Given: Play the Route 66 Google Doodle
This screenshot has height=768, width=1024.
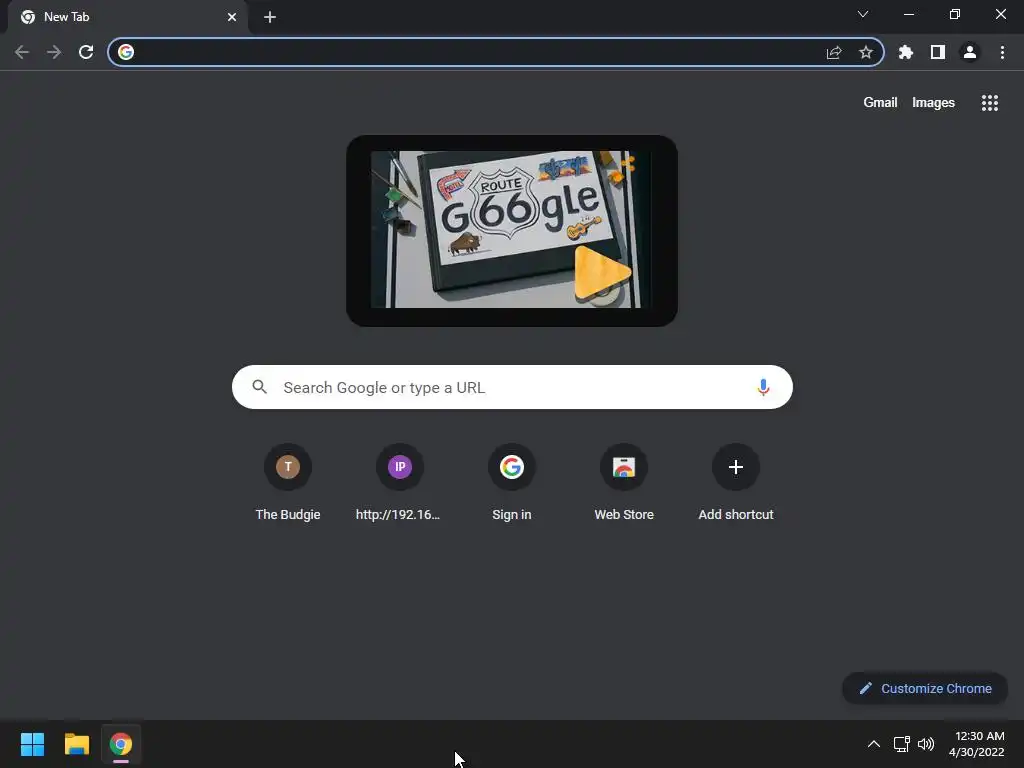Looking at the screenshot, I should tap(602, 274).
